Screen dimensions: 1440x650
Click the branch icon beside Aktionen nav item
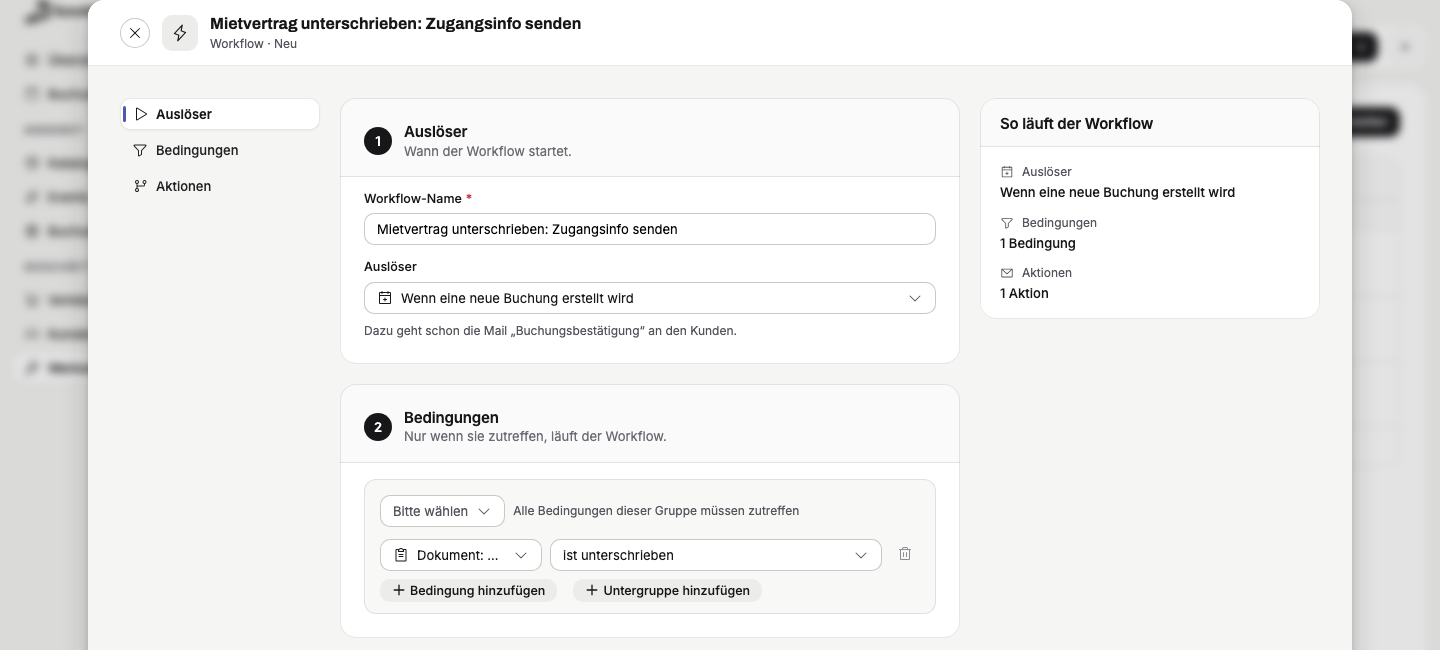[141, 186]
